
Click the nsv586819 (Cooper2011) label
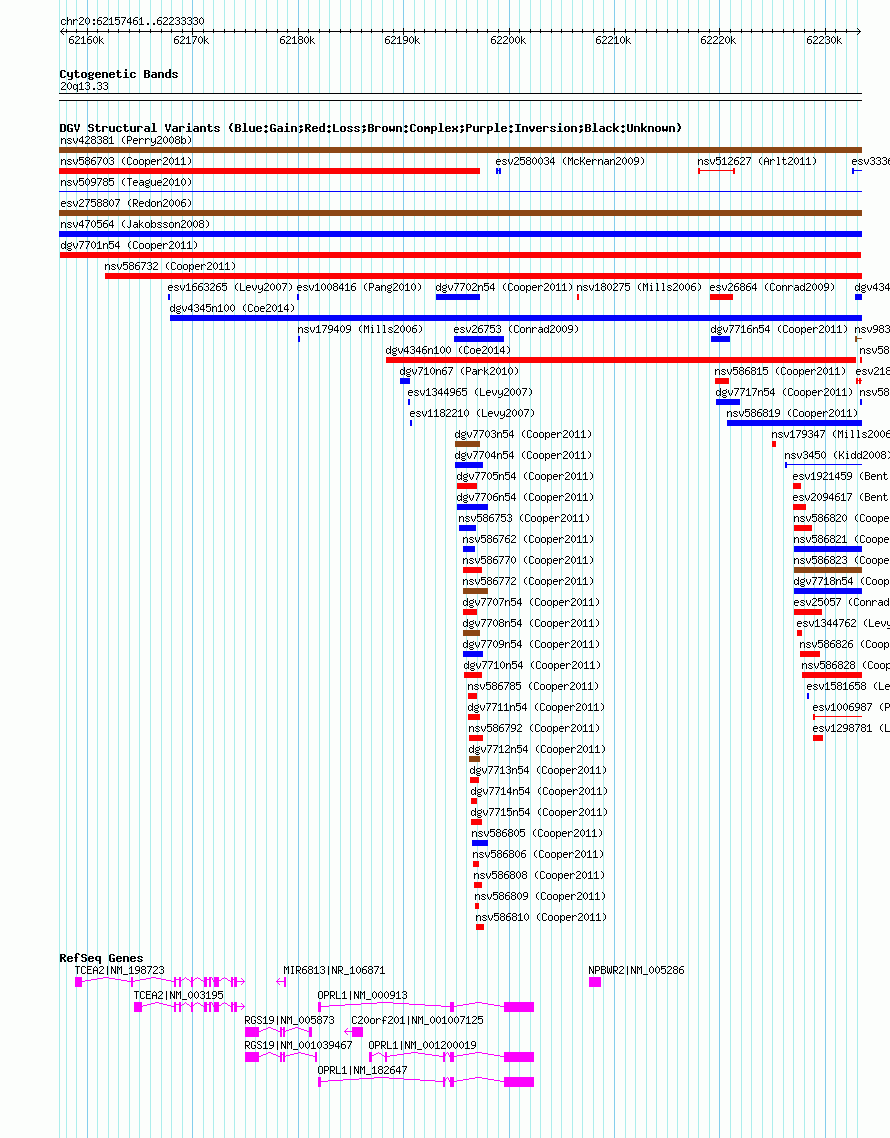tap(792, 414)
